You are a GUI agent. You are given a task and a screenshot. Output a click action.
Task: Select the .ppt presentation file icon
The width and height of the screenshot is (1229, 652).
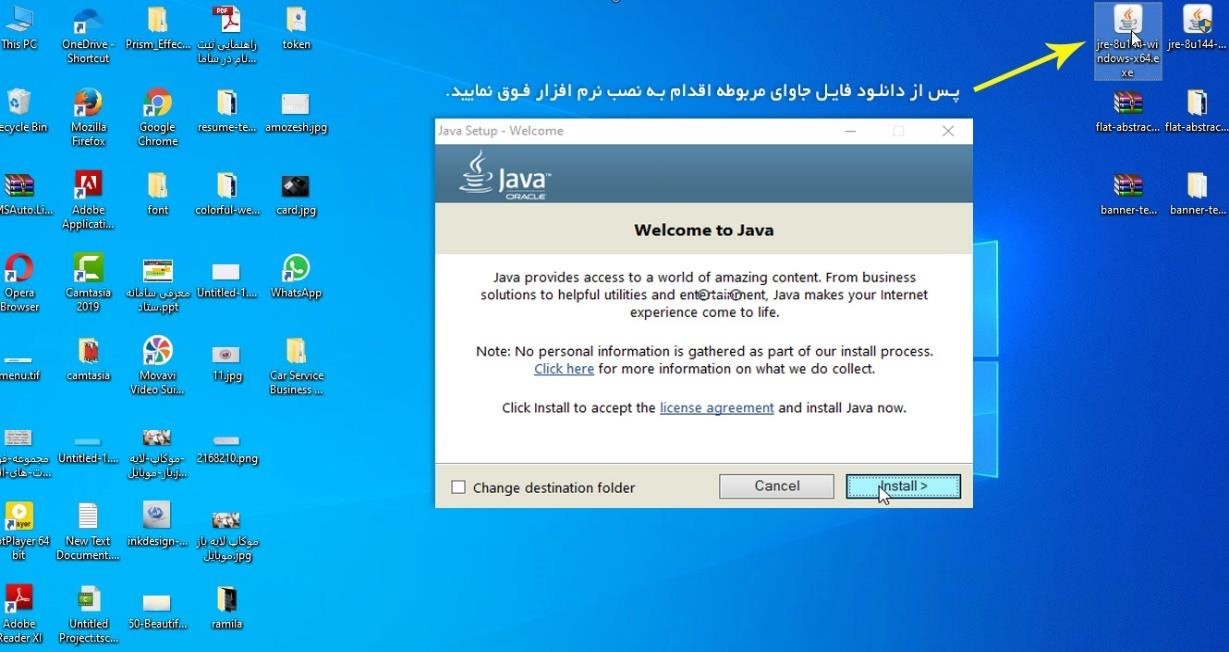(157, 283)
